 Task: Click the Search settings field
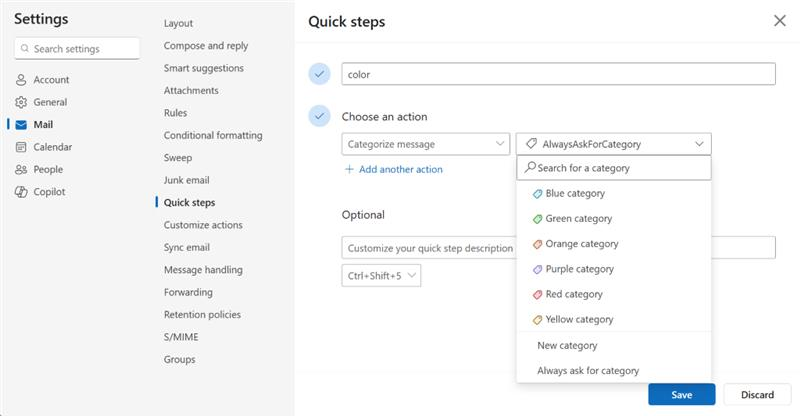pos(78,48)
